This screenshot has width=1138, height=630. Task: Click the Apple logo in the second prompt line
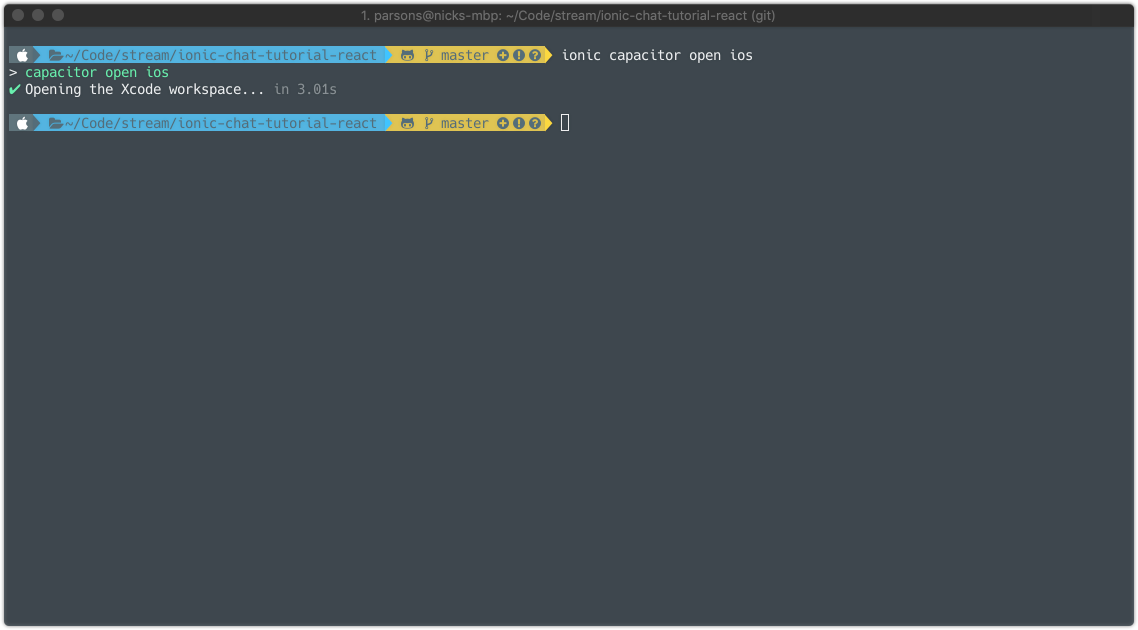click(x=22, y=123)
